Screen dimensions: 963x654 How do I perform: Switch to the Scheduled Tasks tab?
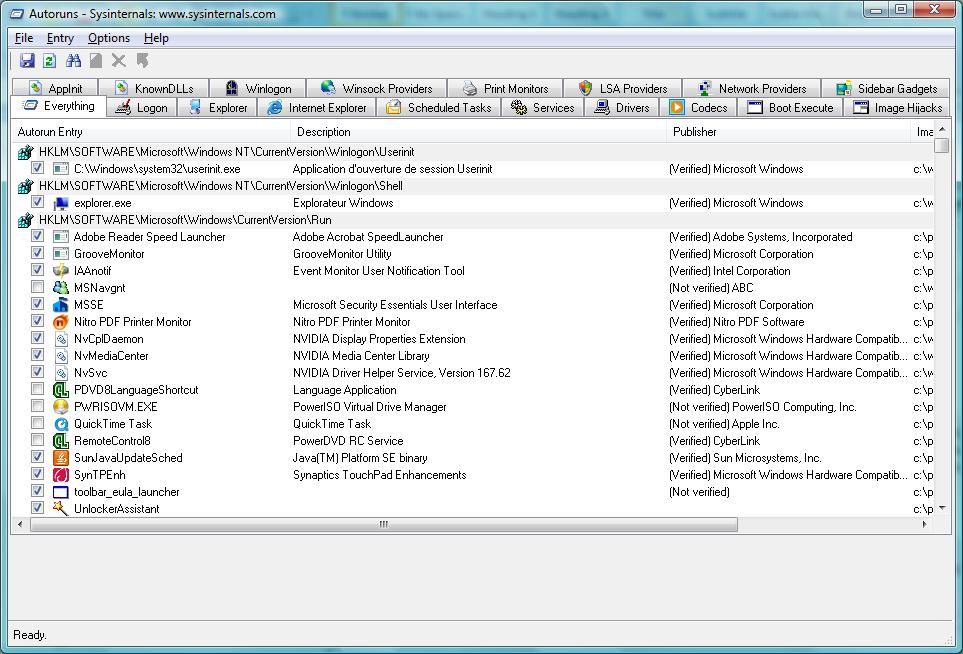439,108
